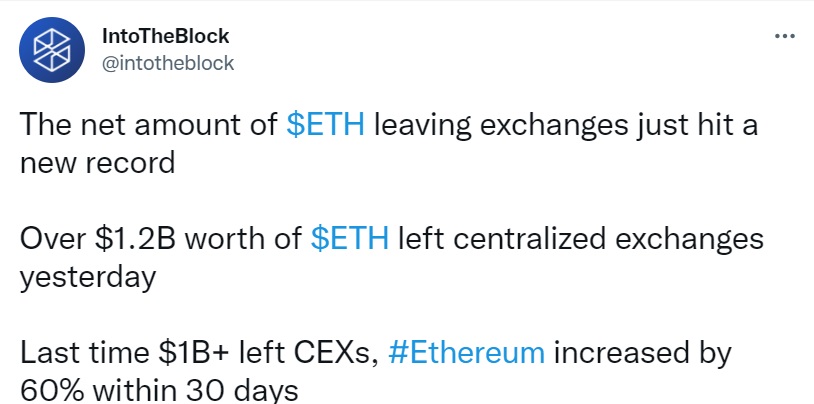
Task: Click the word 'CEXs,' before #Ethereum
Action: point(336,353)
